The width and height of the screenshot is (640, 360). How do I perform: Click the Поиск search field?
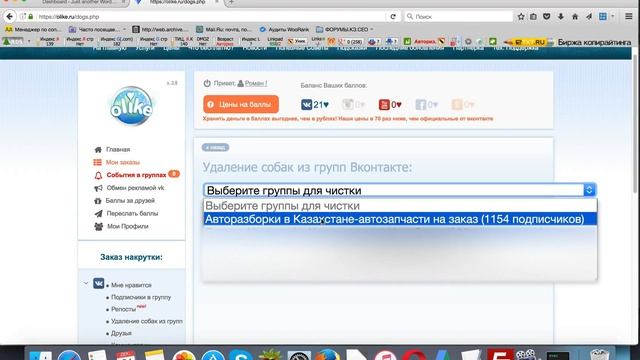tap(459, 17)
